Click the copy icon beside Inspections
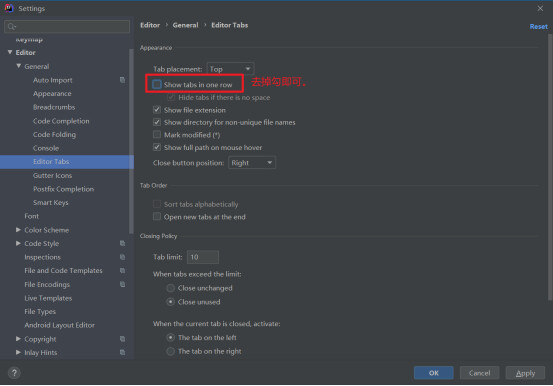Screen dimensions: 553x386 tap(122, 257)
